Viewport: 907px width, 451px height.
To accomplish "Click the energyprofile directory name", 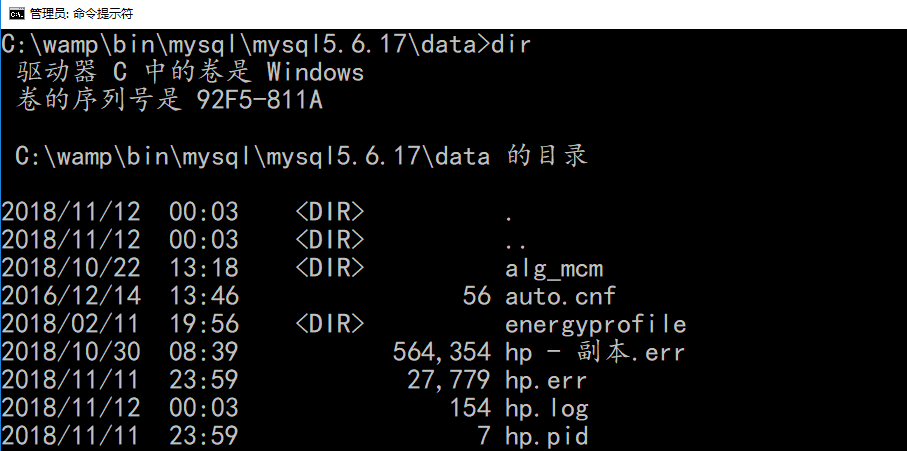I will (x=596, y=324).
